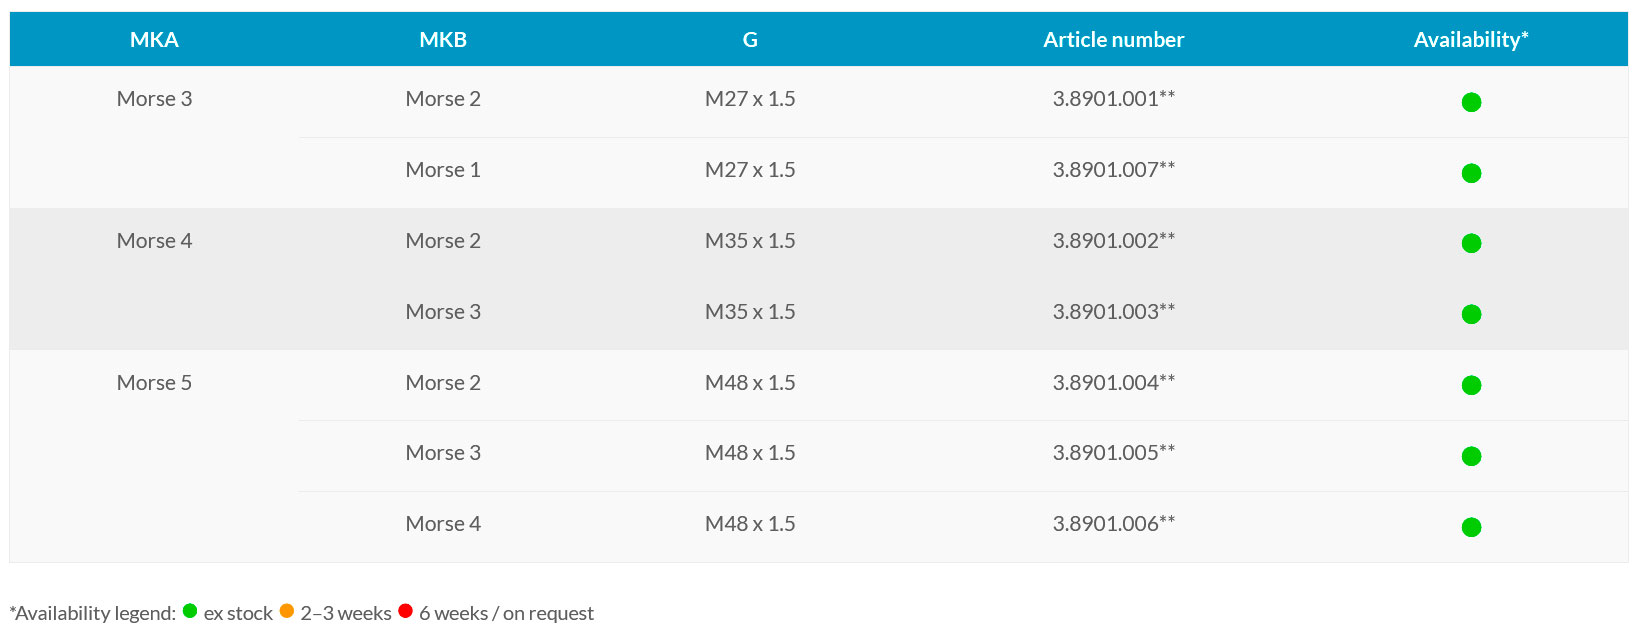Click the green availability dot for 3.8901.006

[x=1471, y=527]
